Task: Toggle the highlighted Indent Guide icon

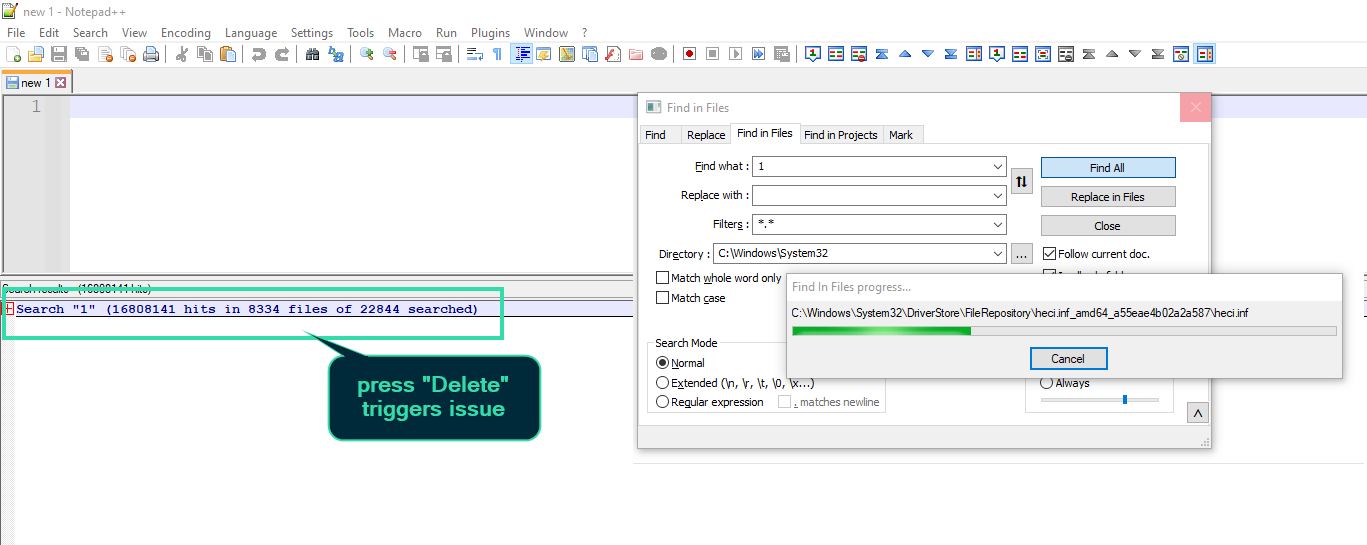Action: point(521,54)
